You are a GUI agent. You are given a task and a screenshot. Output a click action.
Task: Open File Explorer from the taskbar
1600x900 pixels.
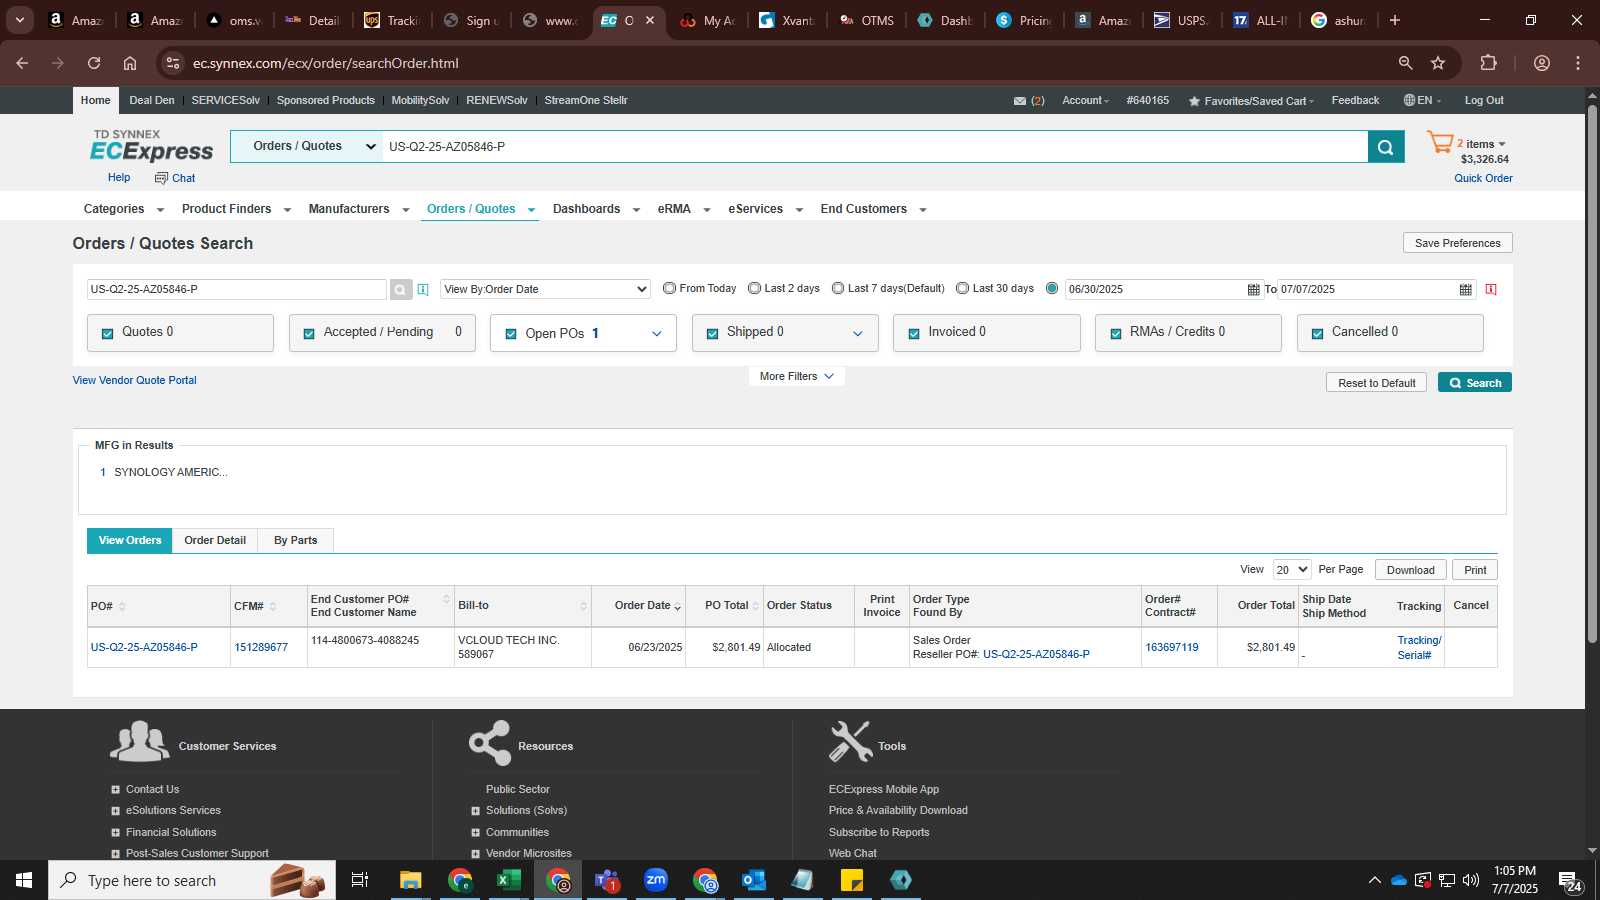coord(411,880)
